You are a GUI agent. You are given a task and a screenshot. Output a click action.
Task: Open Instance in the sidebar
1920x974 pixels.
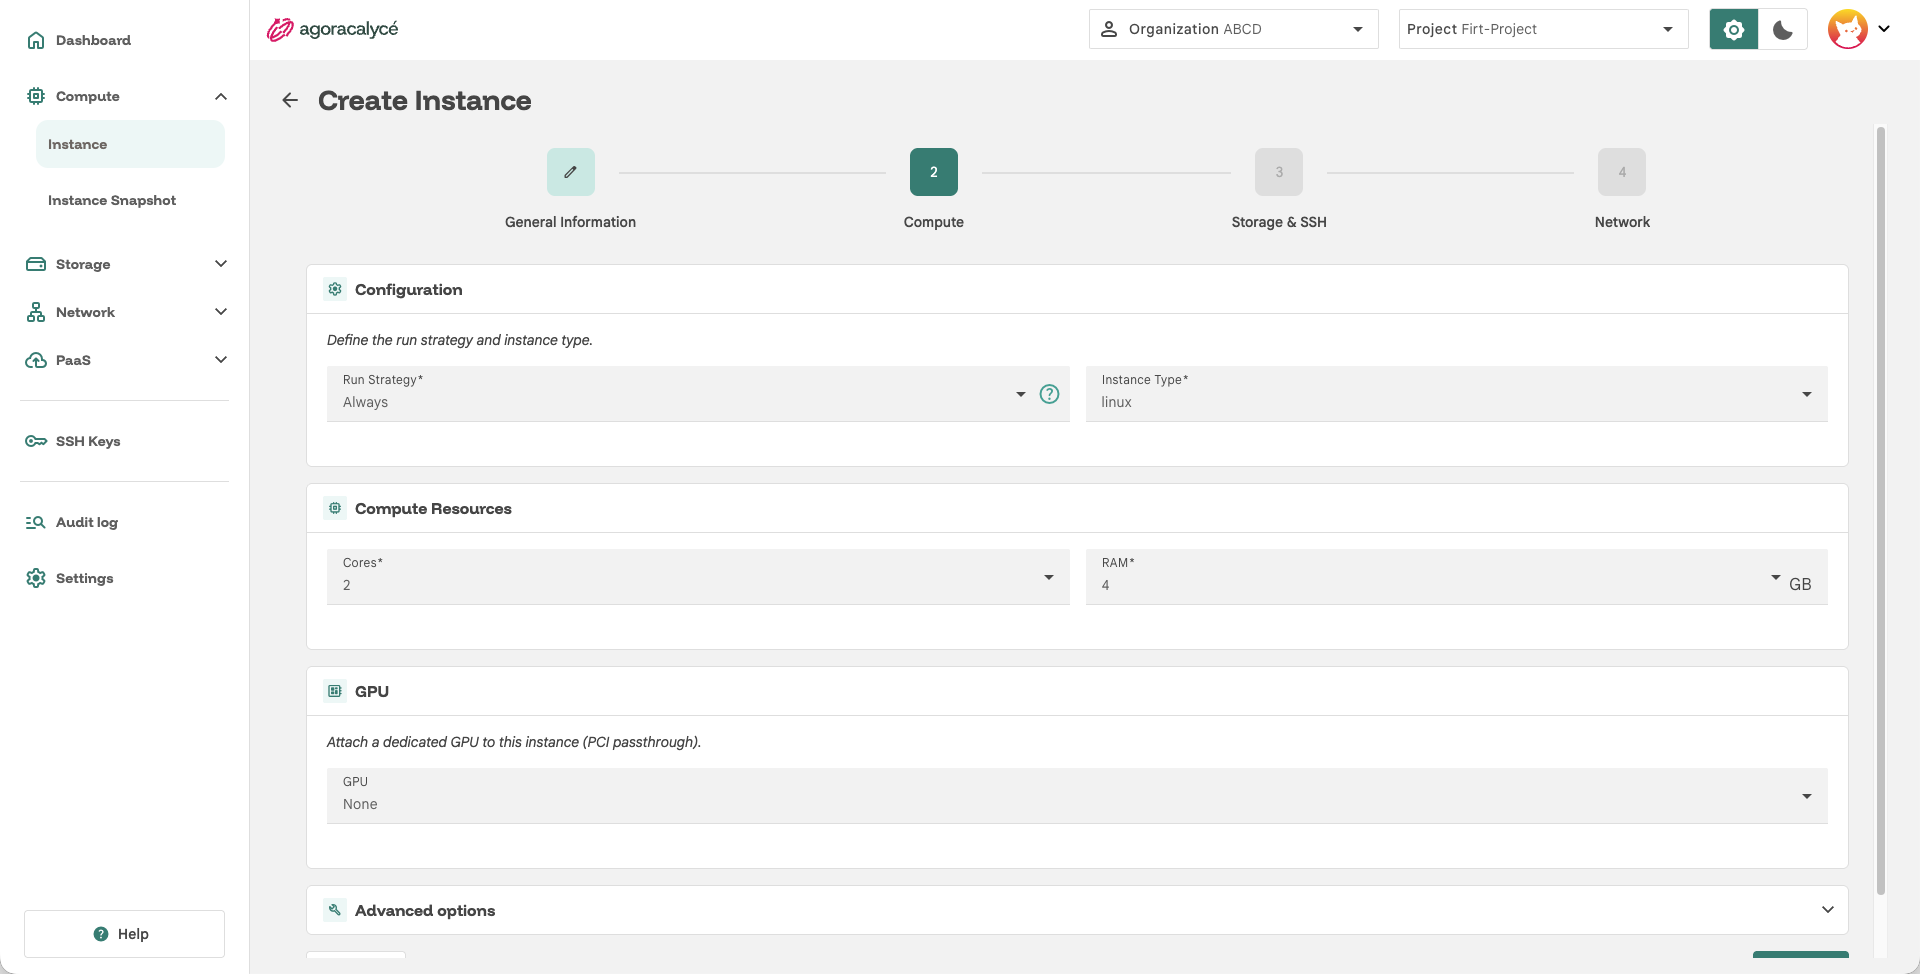pos(130,144)
